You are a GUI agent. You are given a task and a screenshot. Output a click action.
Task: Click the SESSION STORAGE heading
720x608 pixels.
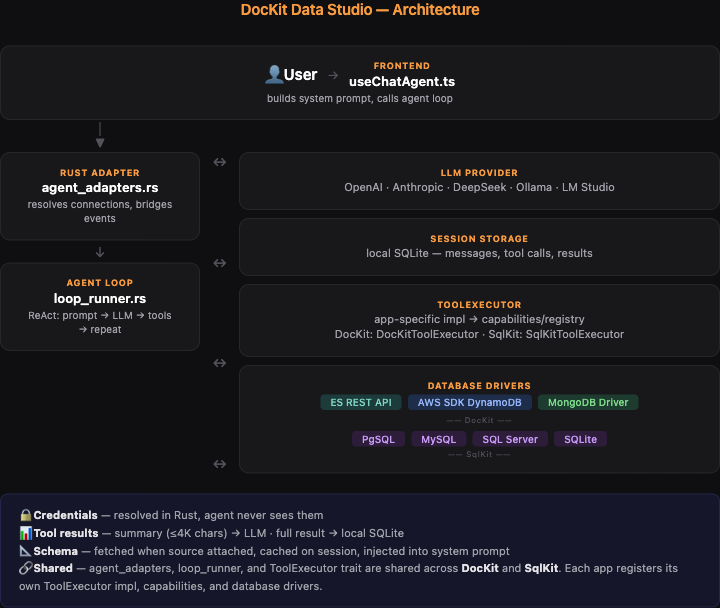pos(479,239)
